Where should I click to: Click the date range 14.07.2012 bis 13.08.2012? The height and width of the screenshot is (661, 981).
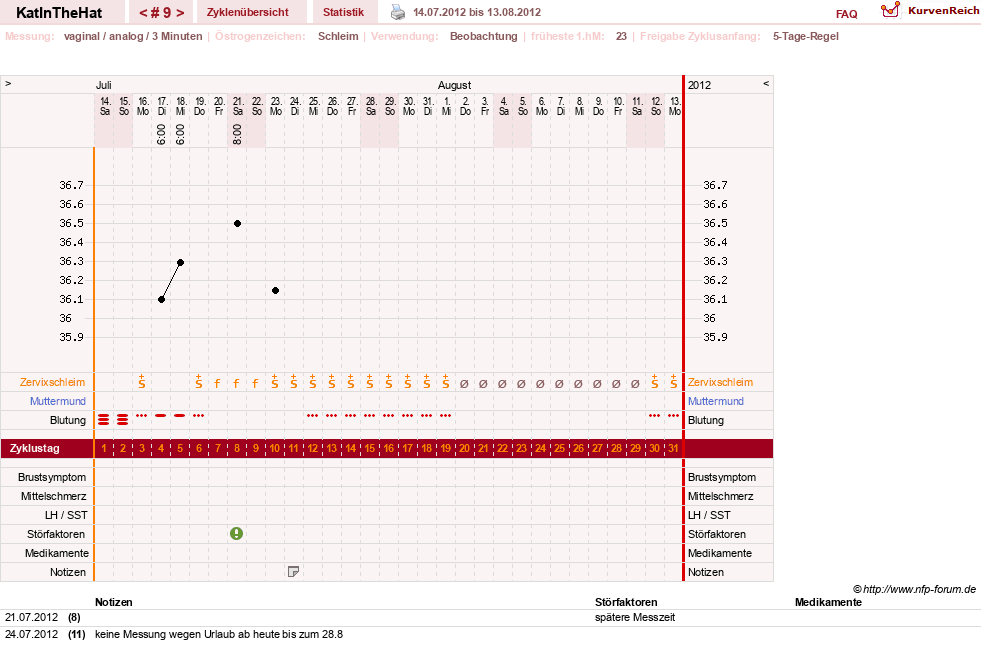pos(477,12)
